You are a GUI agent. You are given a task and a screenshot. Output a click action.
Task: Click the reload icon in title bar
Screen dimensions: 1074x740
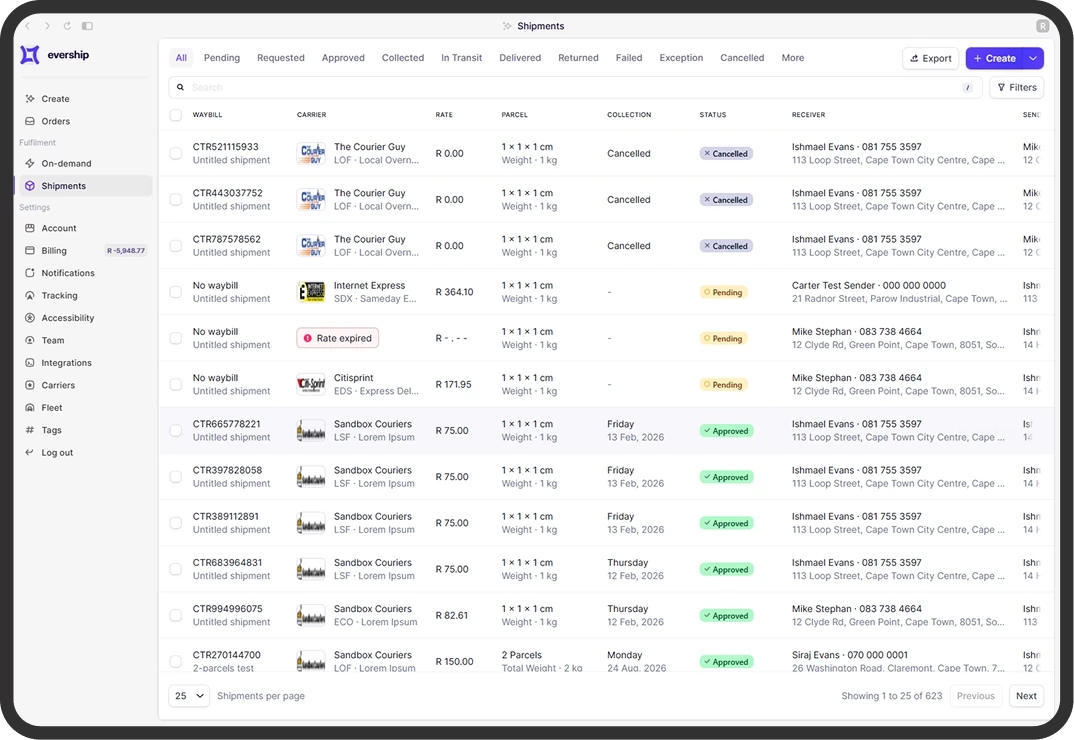67,26
